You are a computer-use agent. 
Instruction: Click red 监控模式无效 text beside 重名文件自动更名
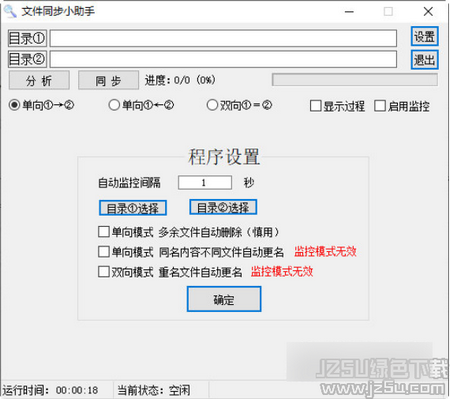click(x=282, y=272)
